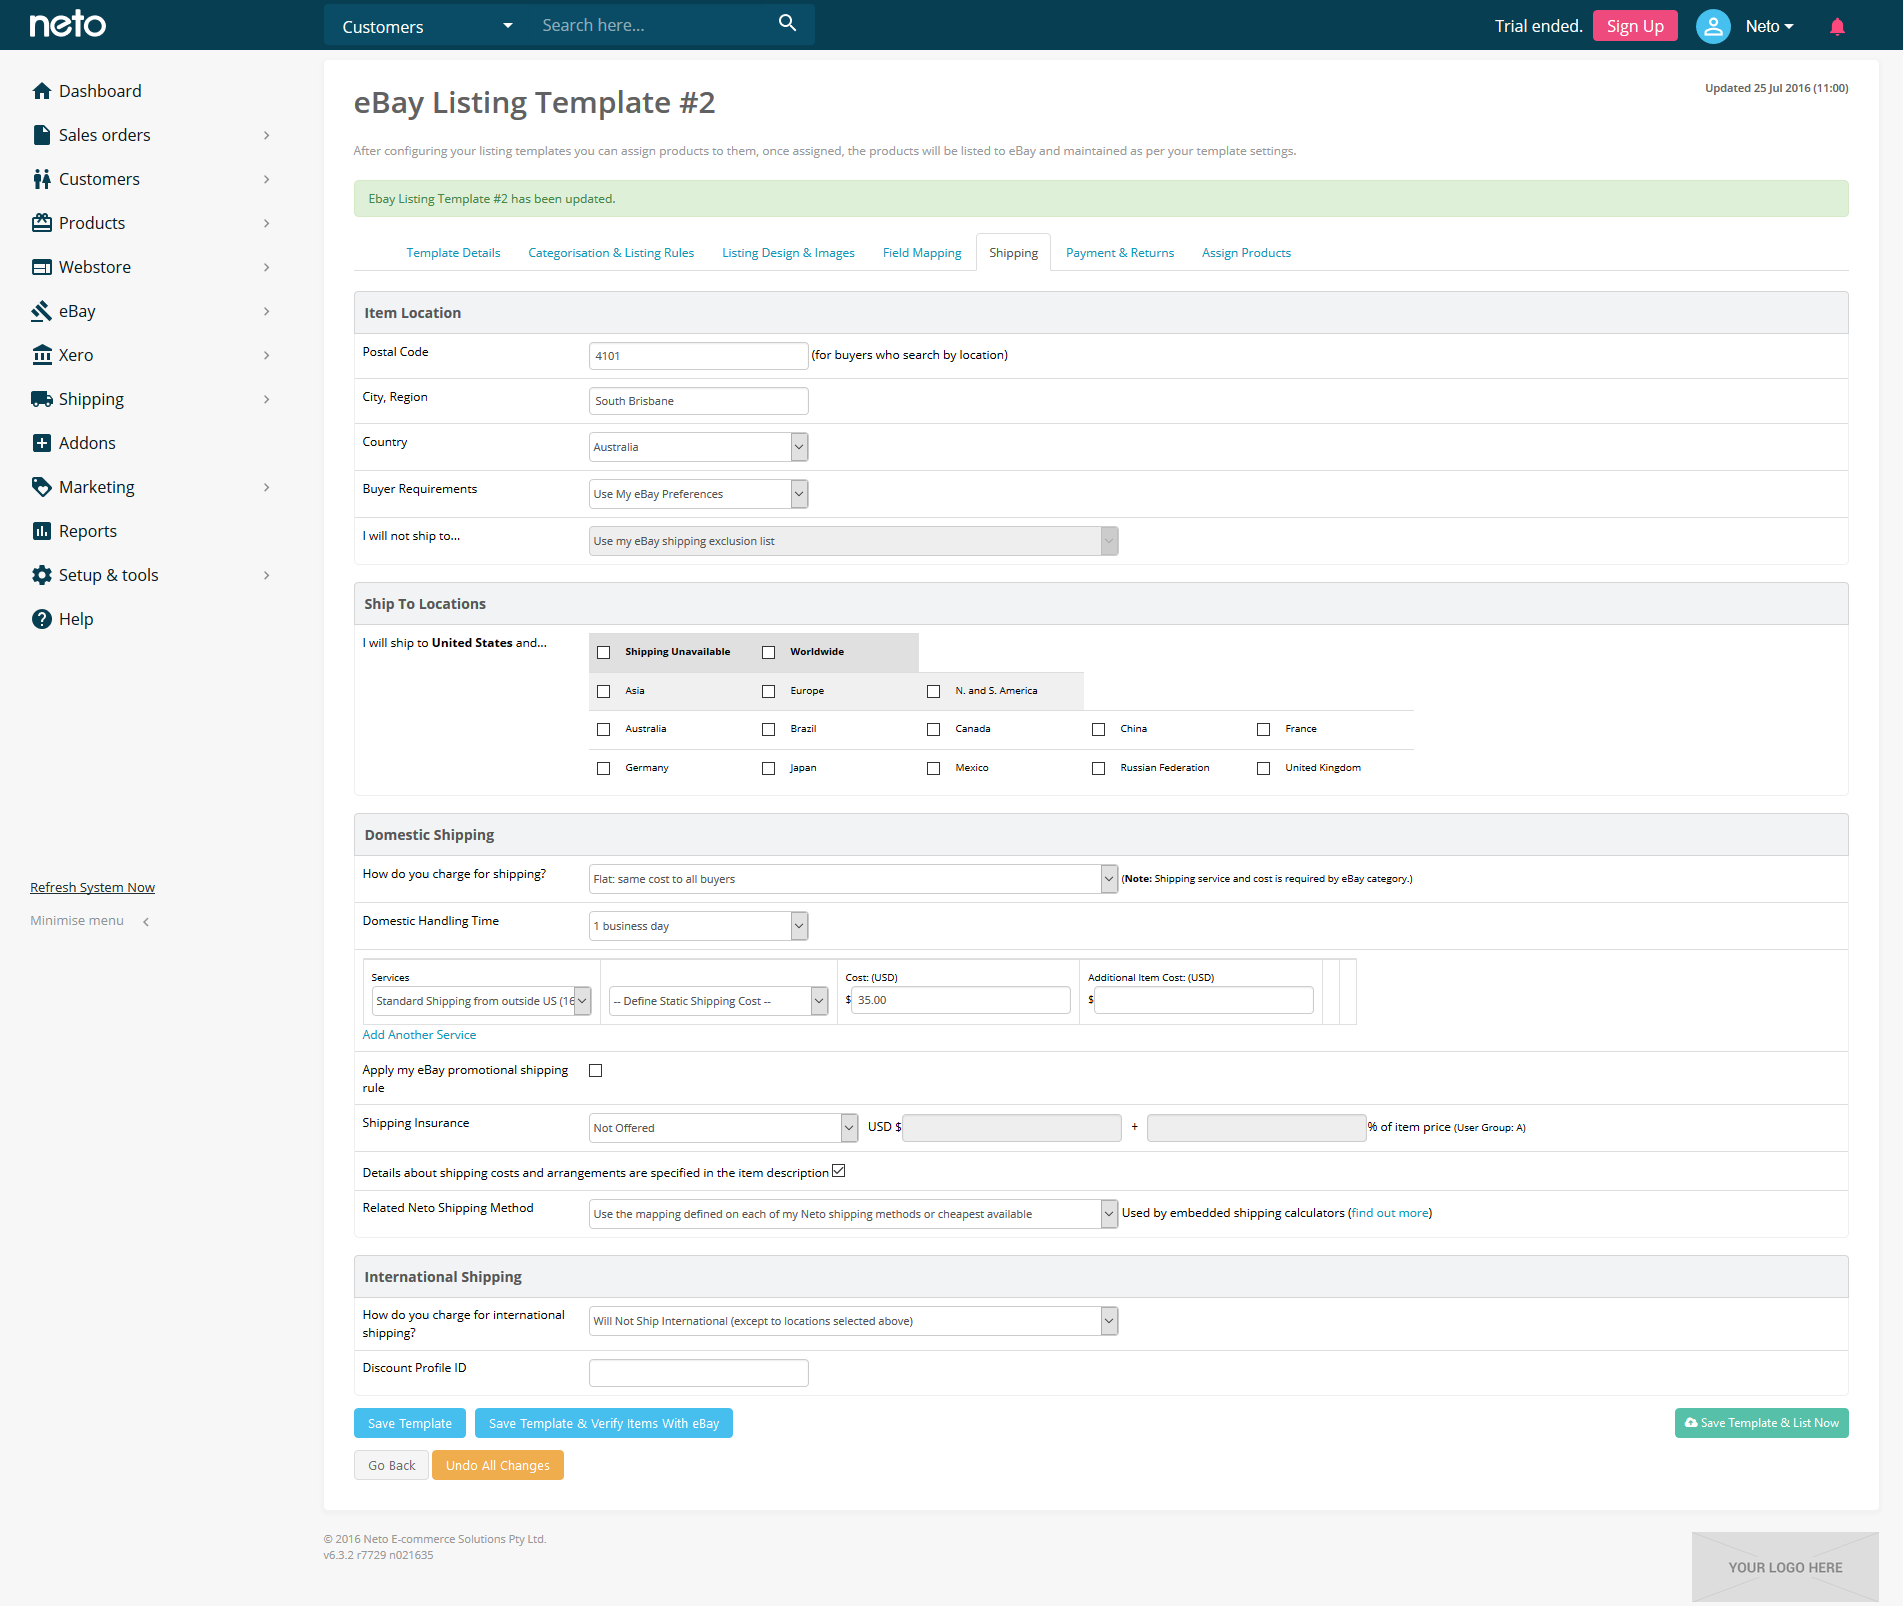Click the neto logo
This screenshot has height=1606, width=1903.
pos(67,24)
